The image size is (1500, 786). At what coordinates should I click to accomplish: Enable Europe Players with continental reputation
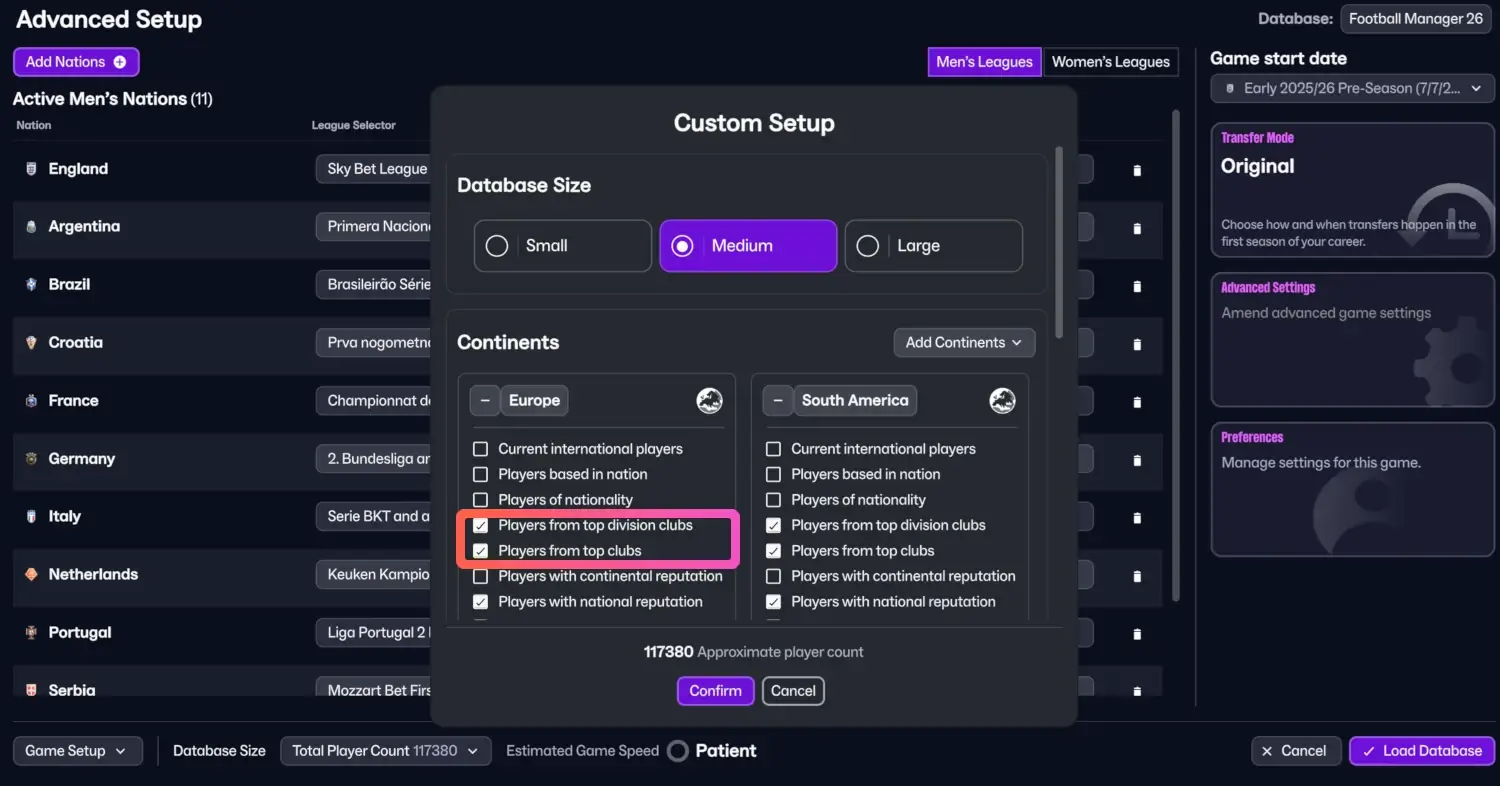tap(480, 576)
